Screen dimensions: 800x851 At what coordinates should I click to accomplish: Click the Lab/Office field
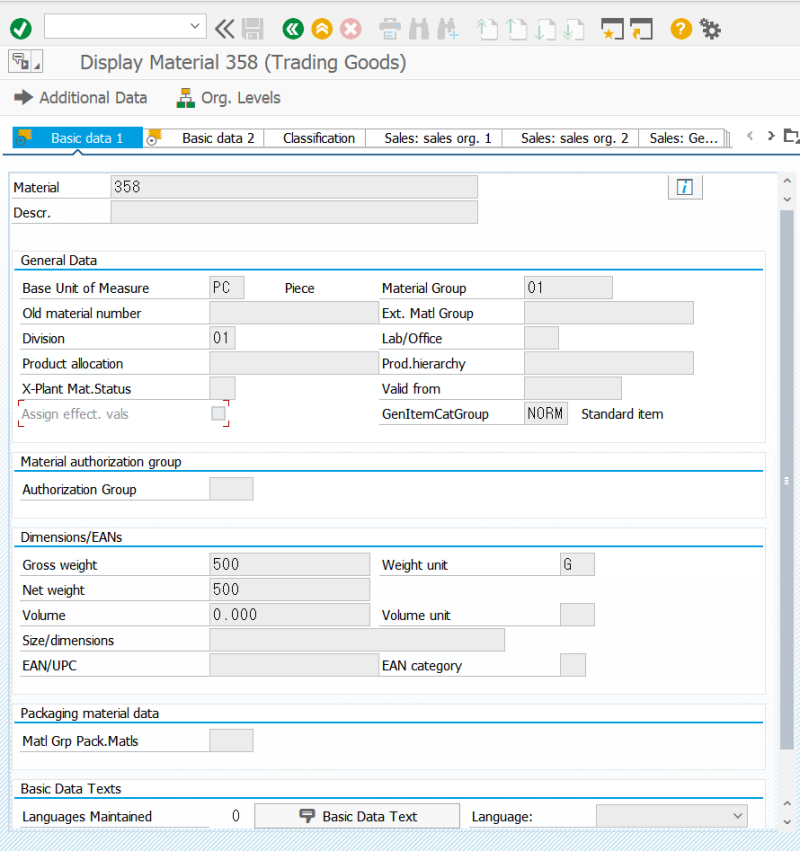[542, 338]
